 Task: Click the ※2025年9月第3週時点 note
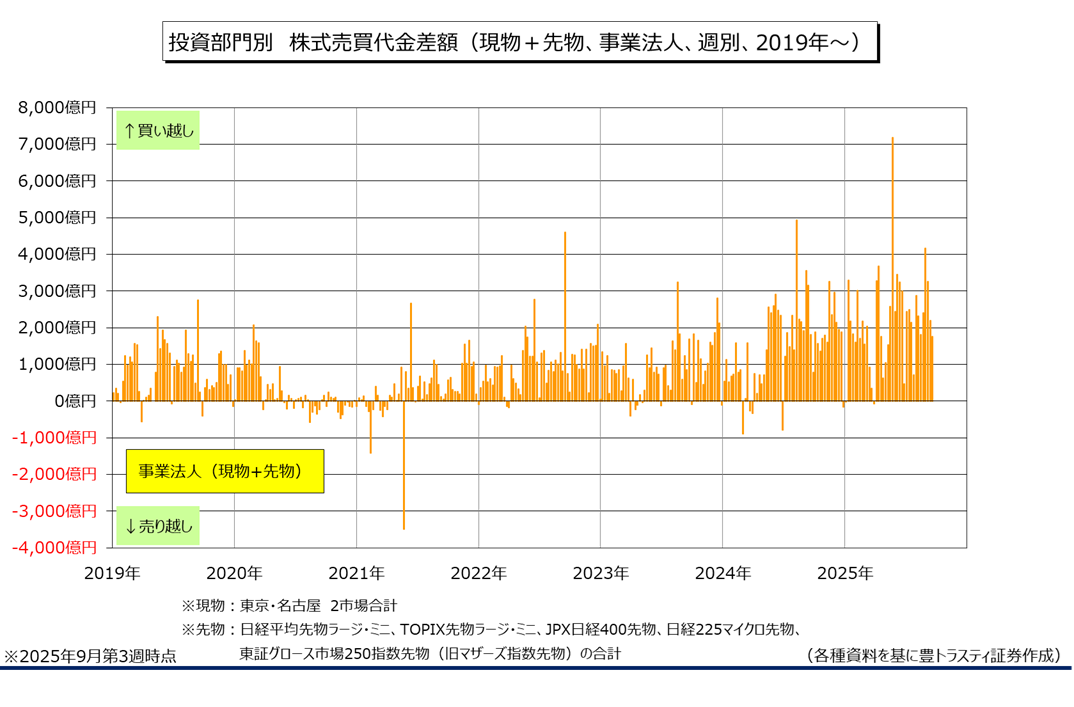pyautogui.click(x=90, y=656)
